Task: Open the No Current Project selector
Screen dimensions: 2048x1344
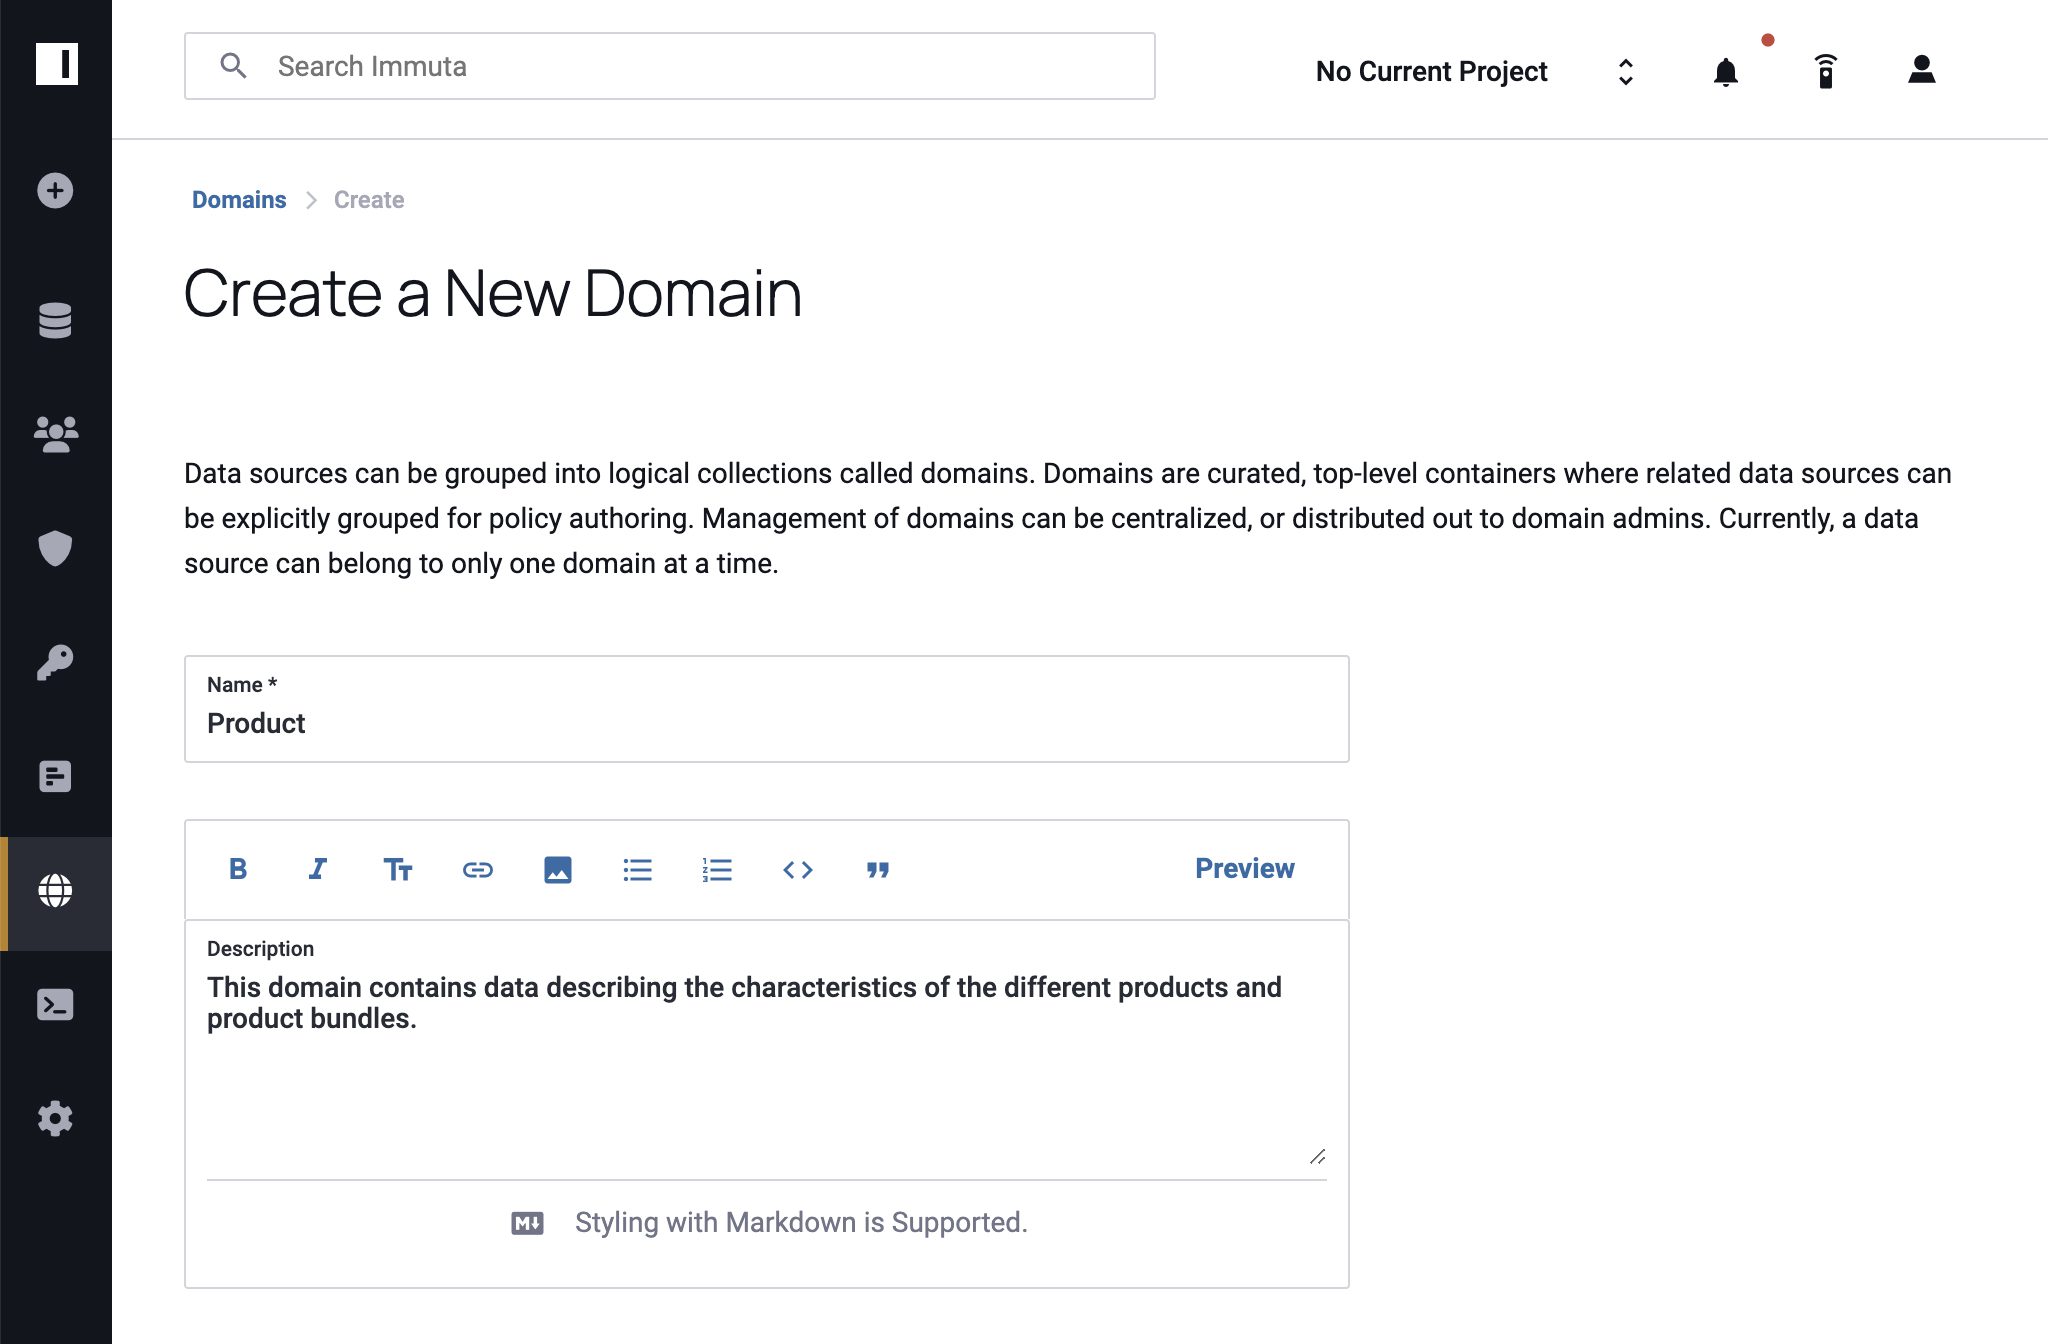Action: [x=1431, y=71]
